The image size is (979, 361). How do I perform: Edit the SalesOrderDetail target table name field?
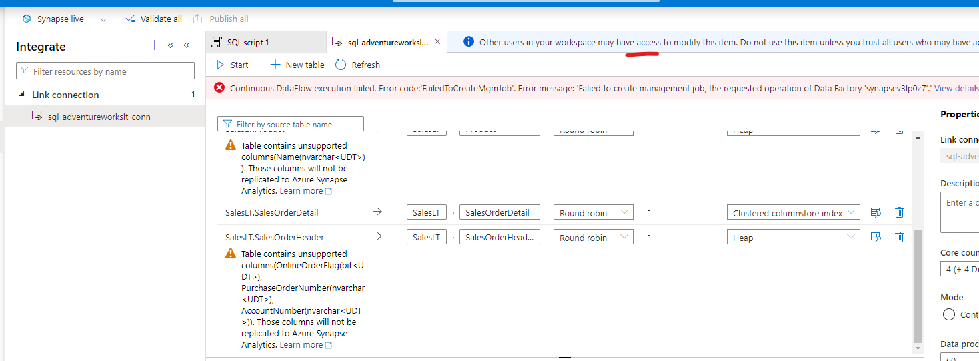click(499, 212)
